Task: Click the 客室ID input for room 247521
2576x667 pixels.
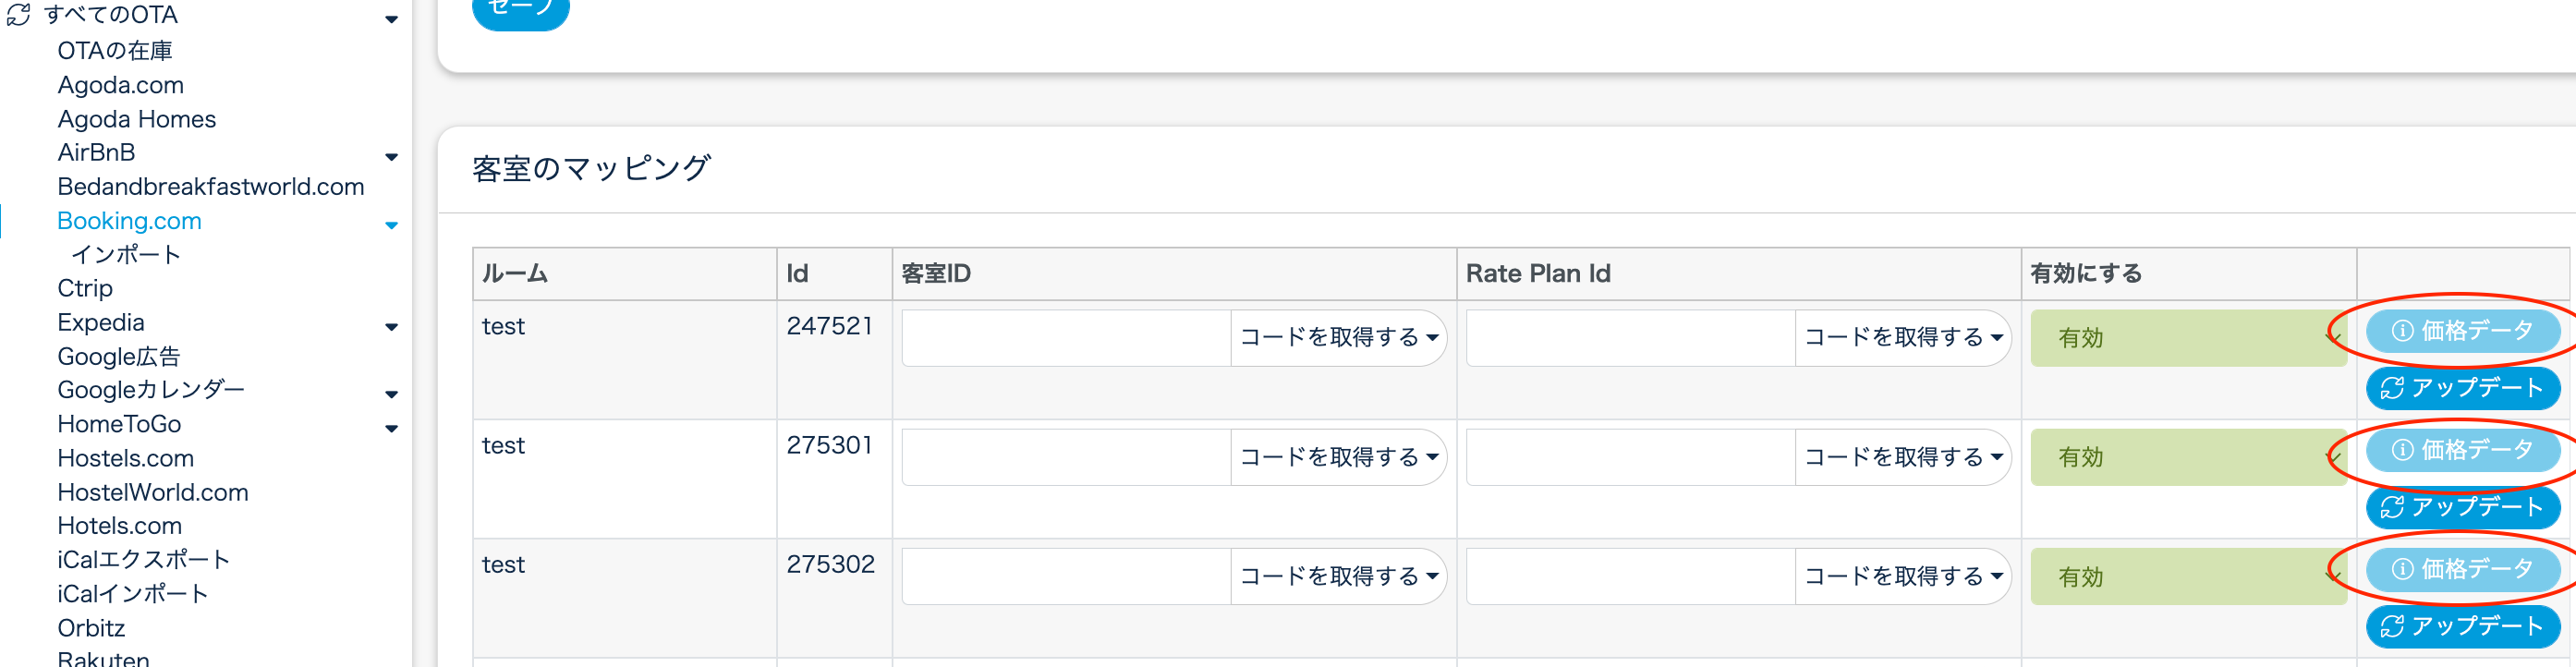Action: (1065, 338)
